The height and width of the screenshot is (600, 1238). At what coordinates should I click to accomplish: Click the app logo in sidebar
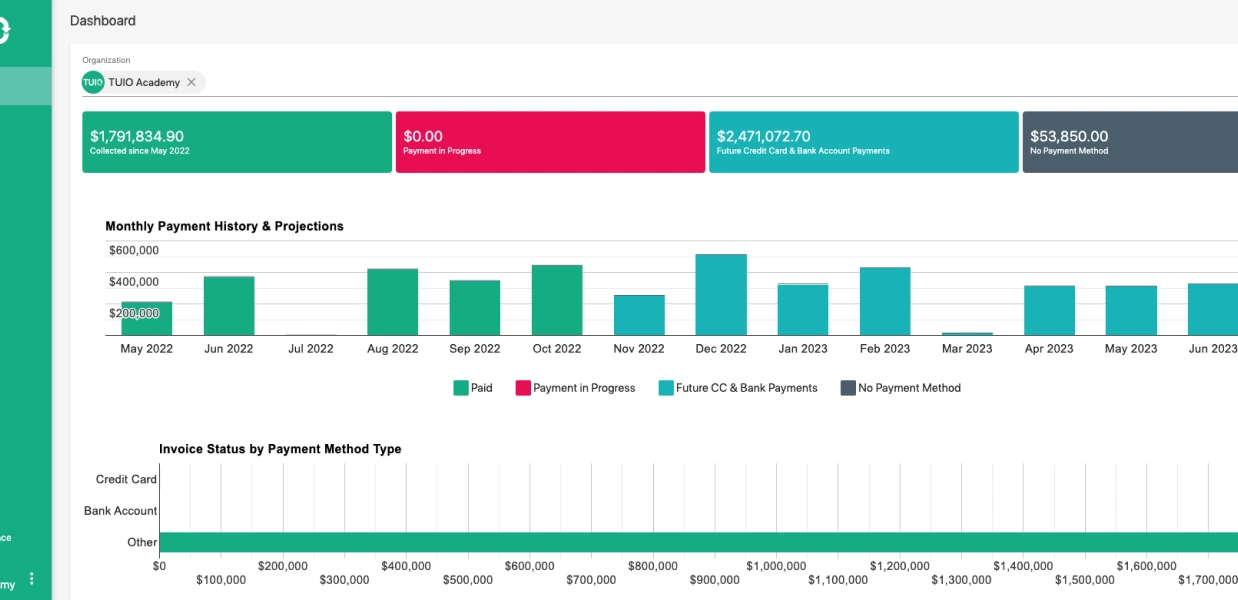click(x=4, y=31)
